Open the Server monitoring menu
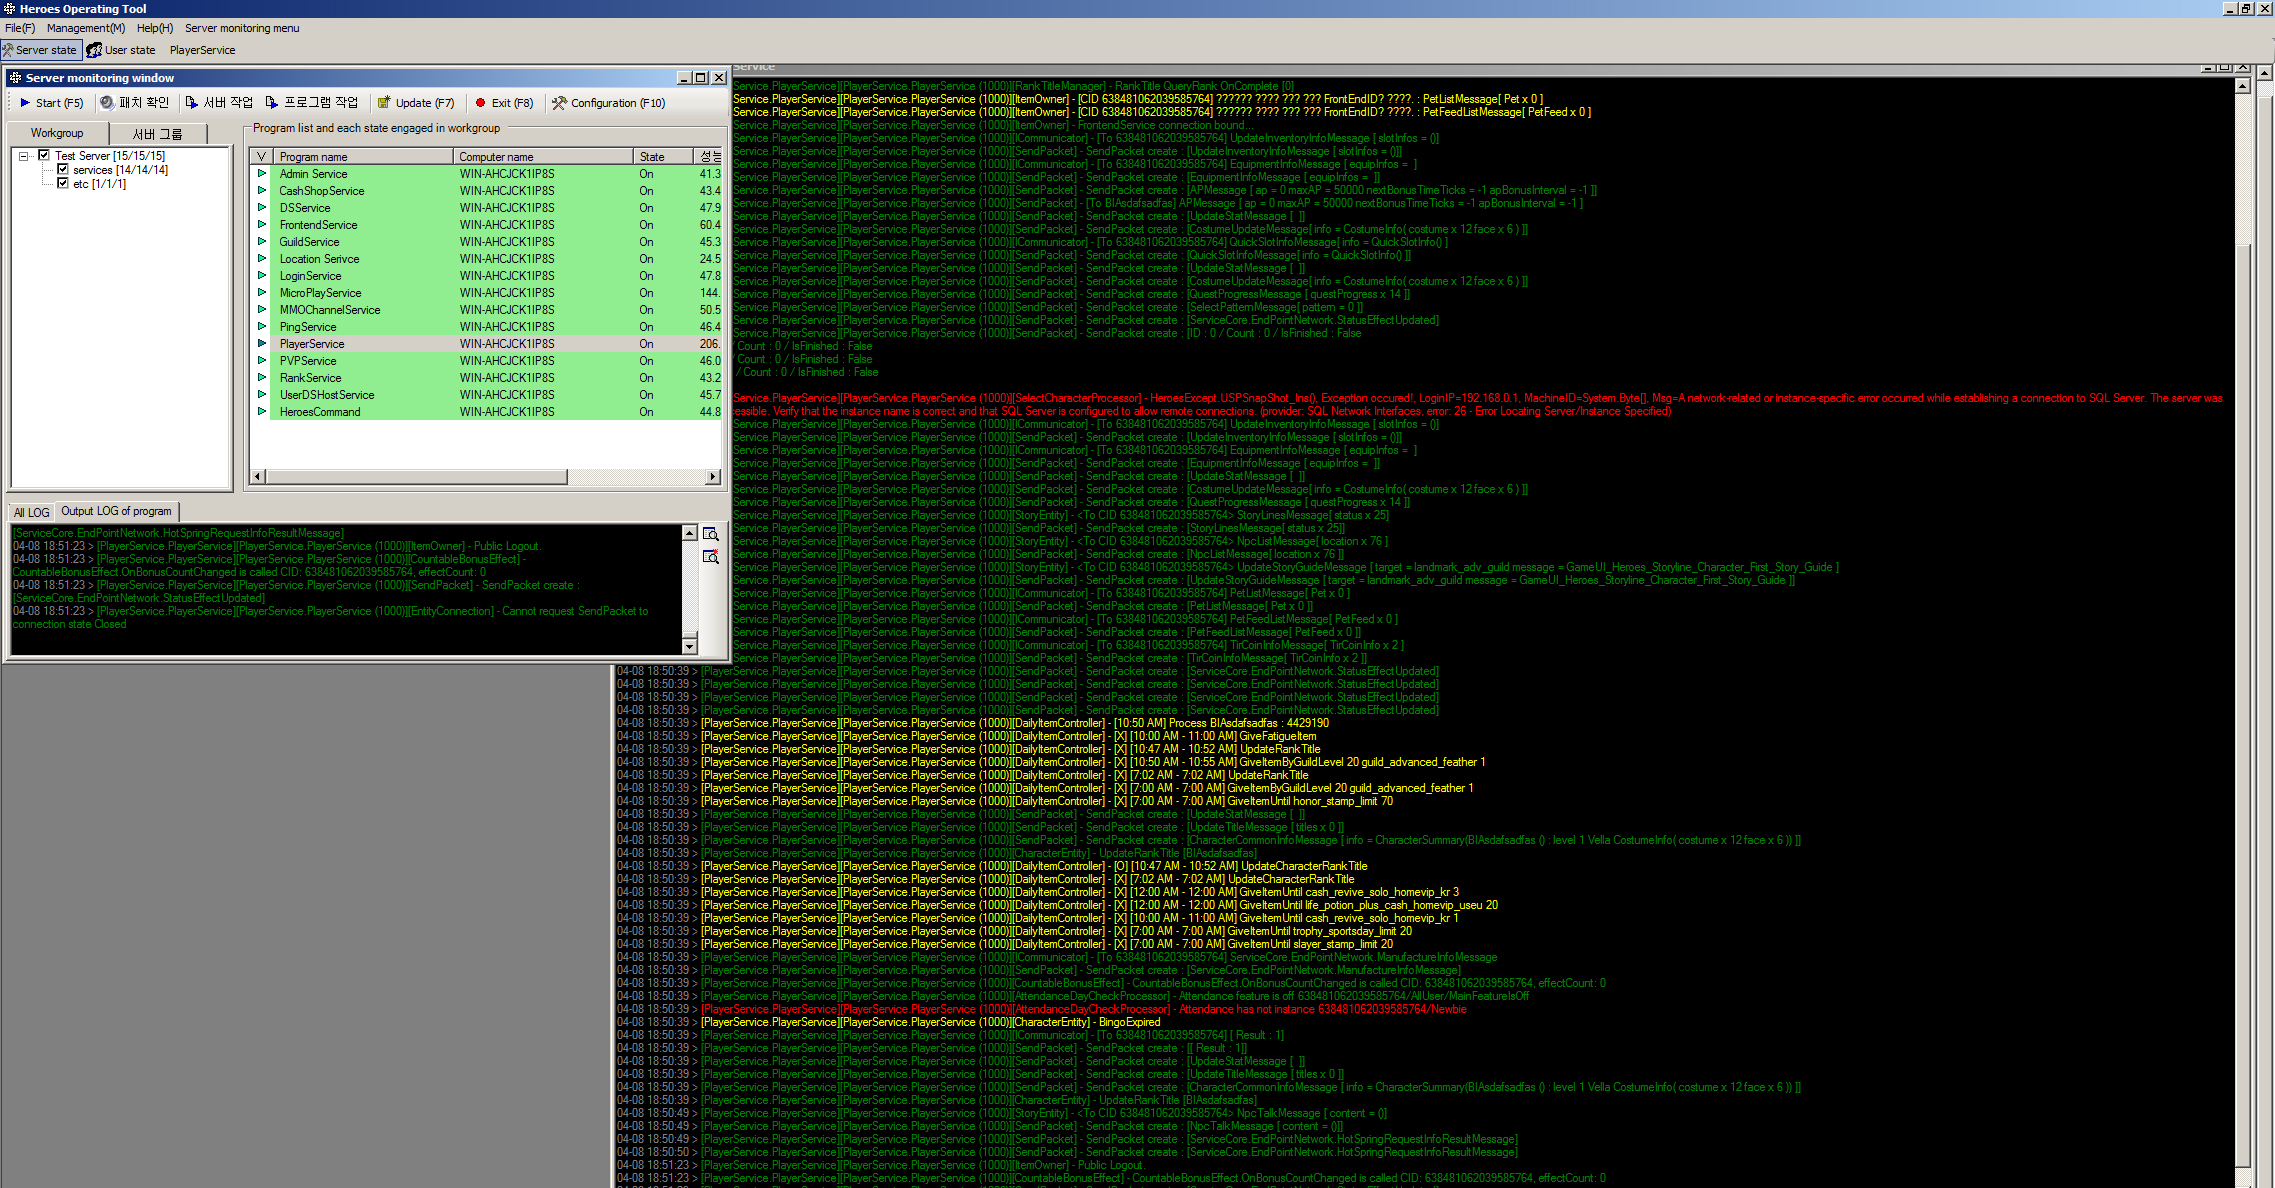2275x1188 pixels. [242, 28]
